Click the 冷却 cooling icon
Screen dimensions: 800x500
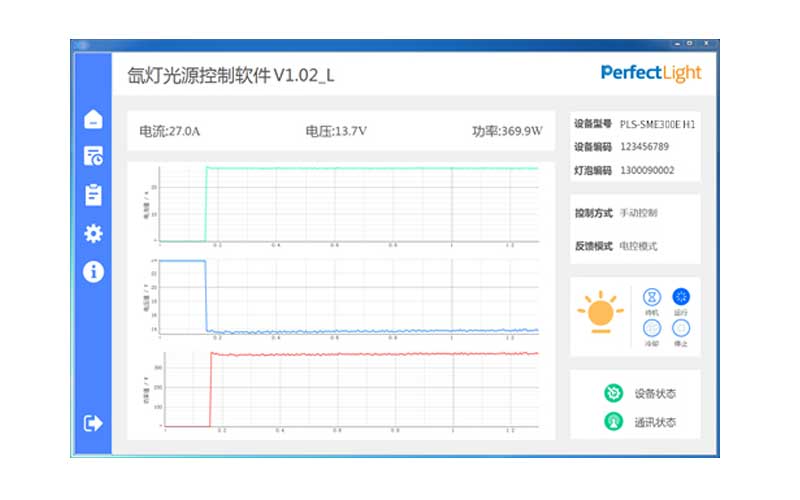652,328
